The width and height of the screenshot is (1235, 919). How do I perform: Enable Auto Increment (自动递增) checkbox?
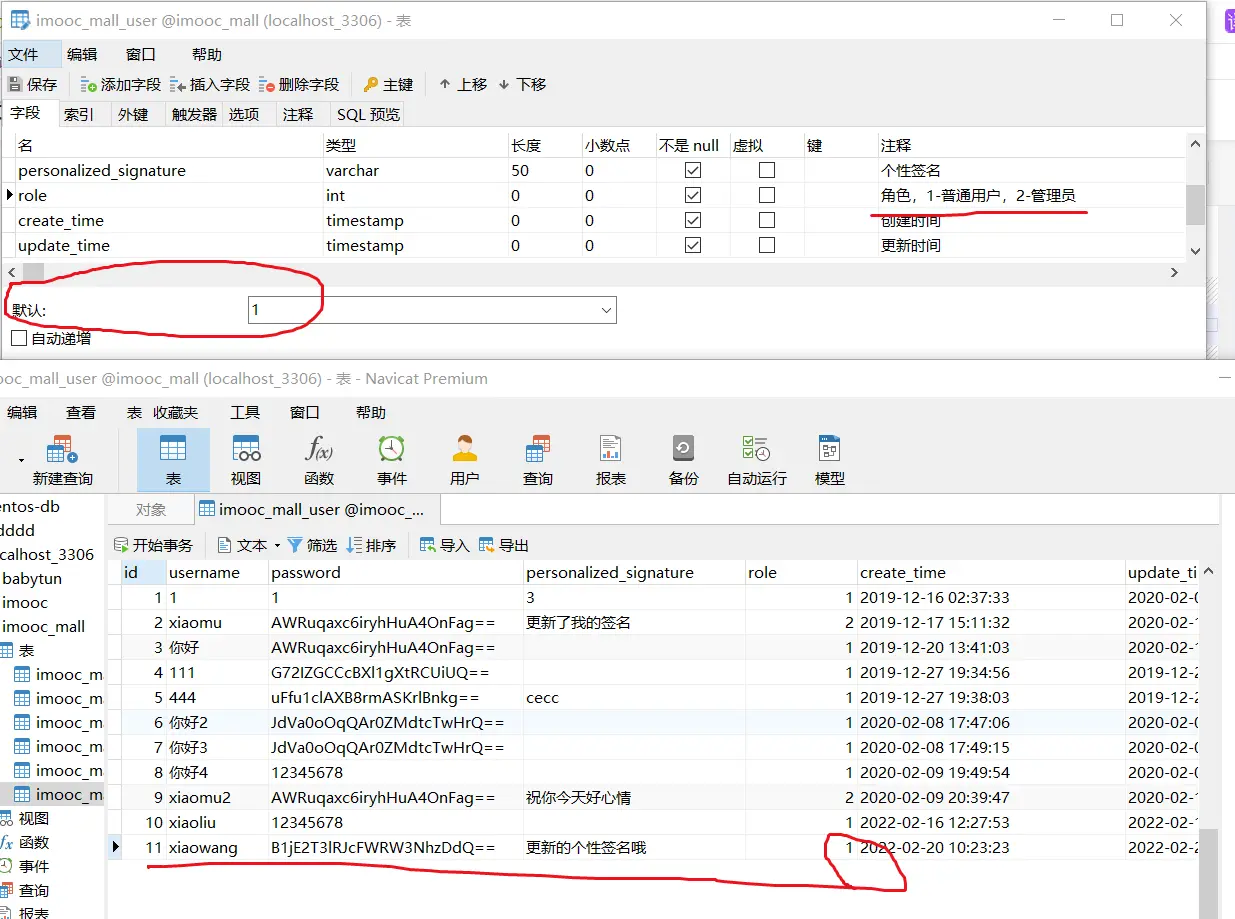19,338
